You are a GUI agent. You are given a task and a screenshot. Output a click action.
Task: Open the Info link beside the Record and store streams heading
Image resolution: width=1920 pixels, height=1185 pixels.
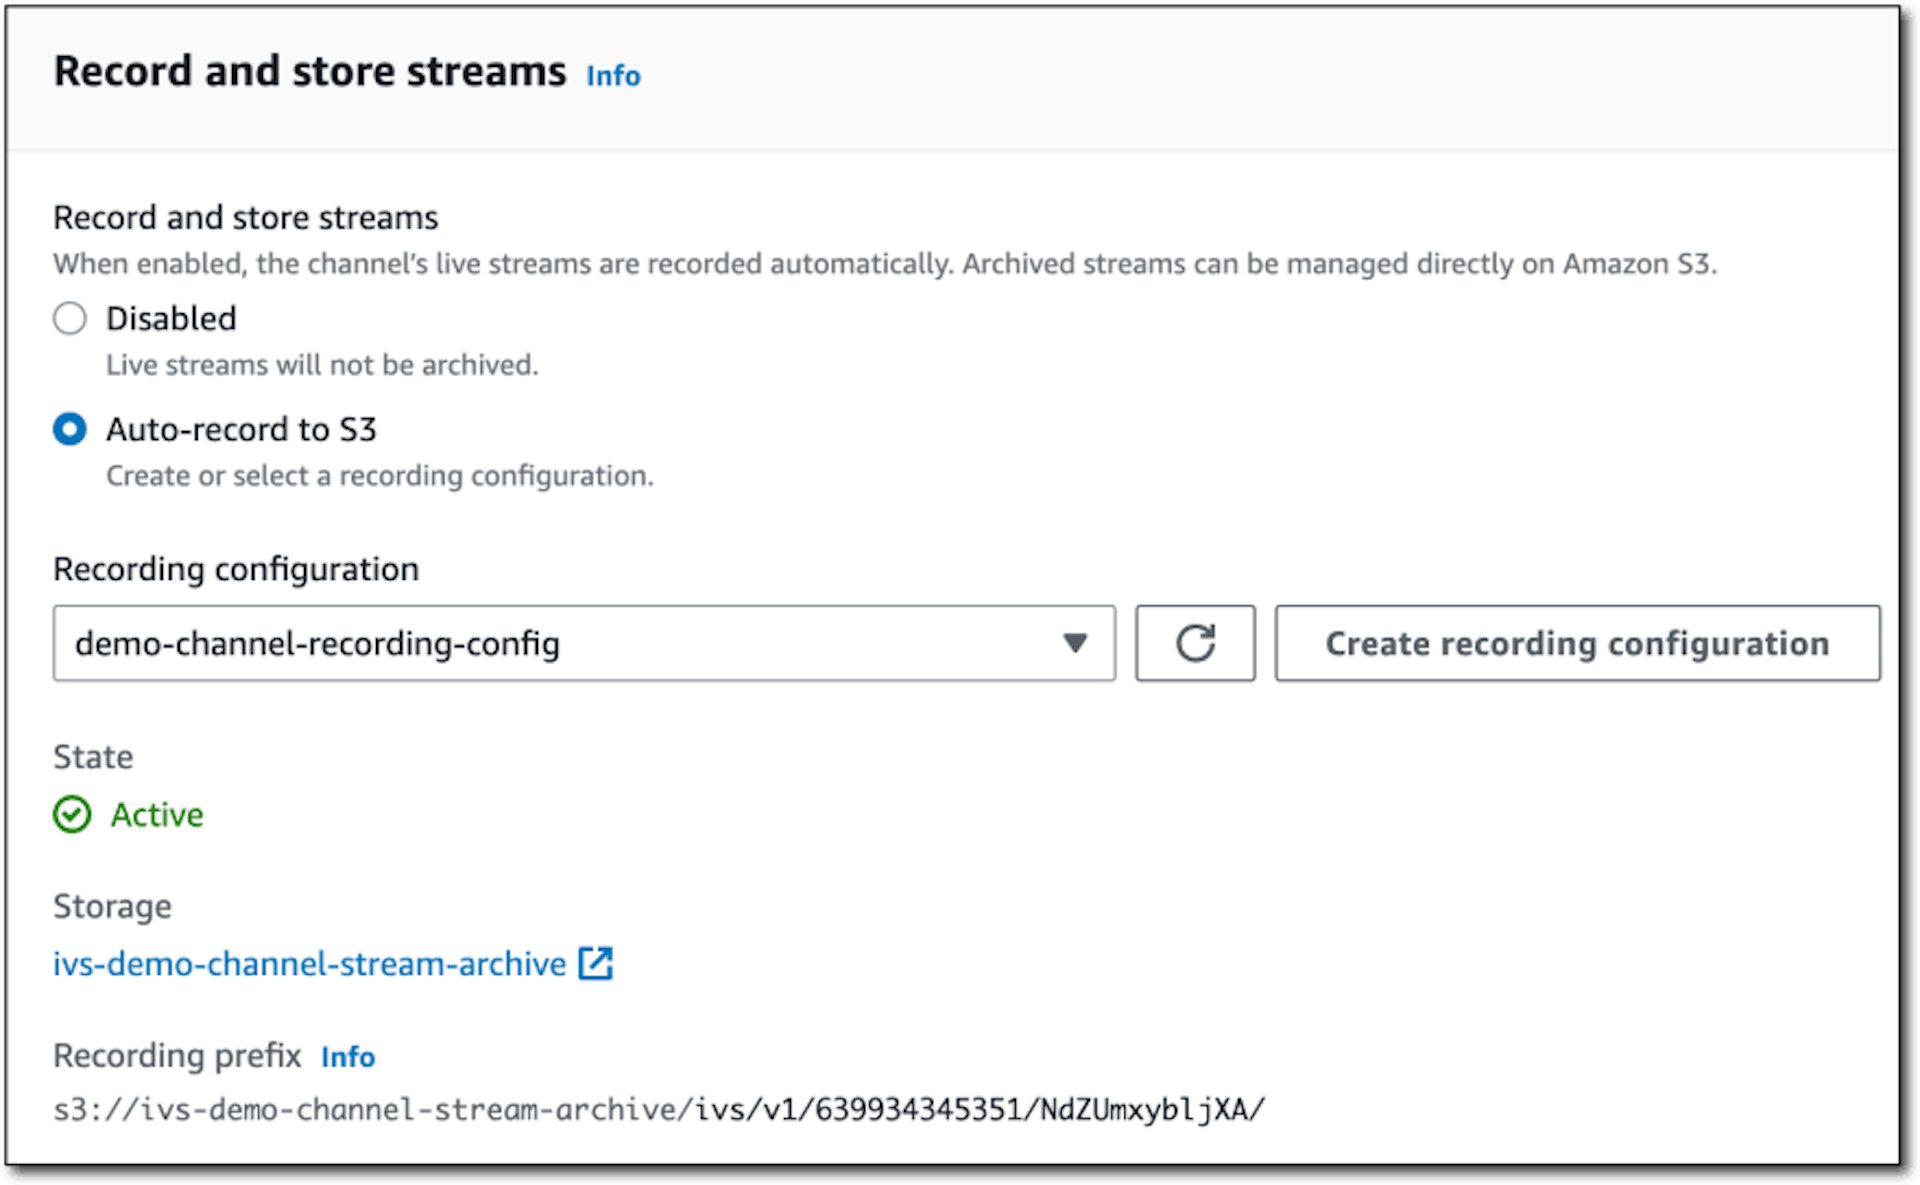(613, 76)
